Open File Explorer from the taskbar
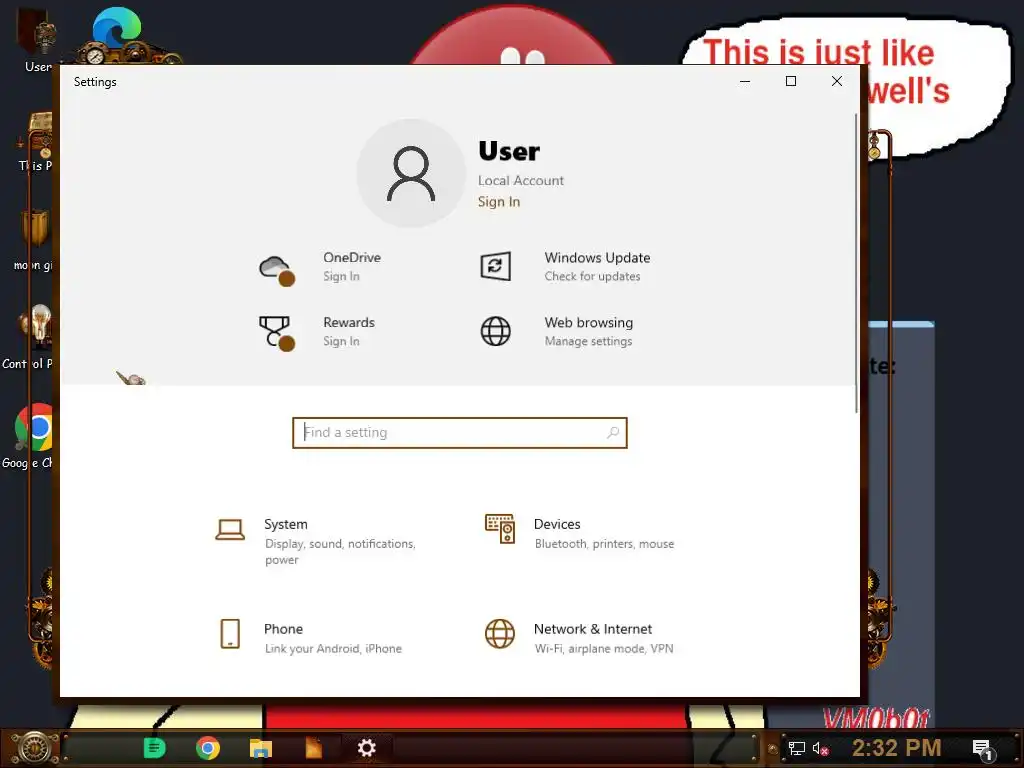The width and height of the screenshot is (1024, 768). click(261, 748)
